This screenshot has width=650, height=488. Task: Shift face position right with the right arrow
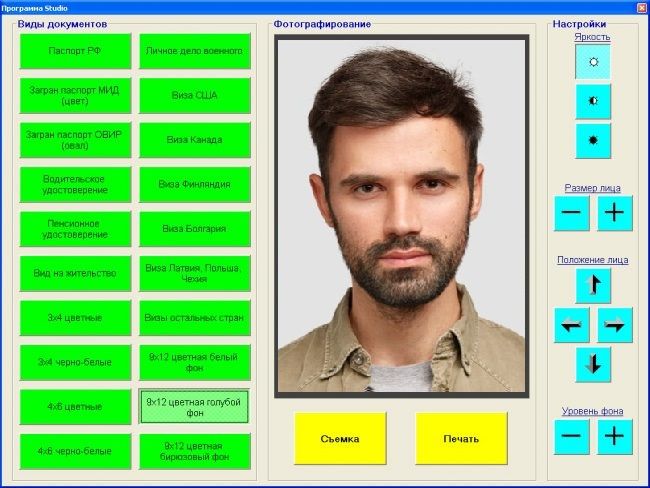[x=615, y=325]
